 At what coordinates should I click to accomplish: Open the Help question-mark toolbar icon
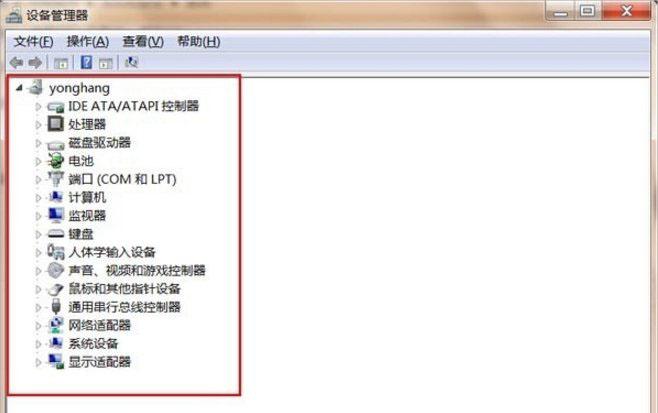tap(86, 63)
